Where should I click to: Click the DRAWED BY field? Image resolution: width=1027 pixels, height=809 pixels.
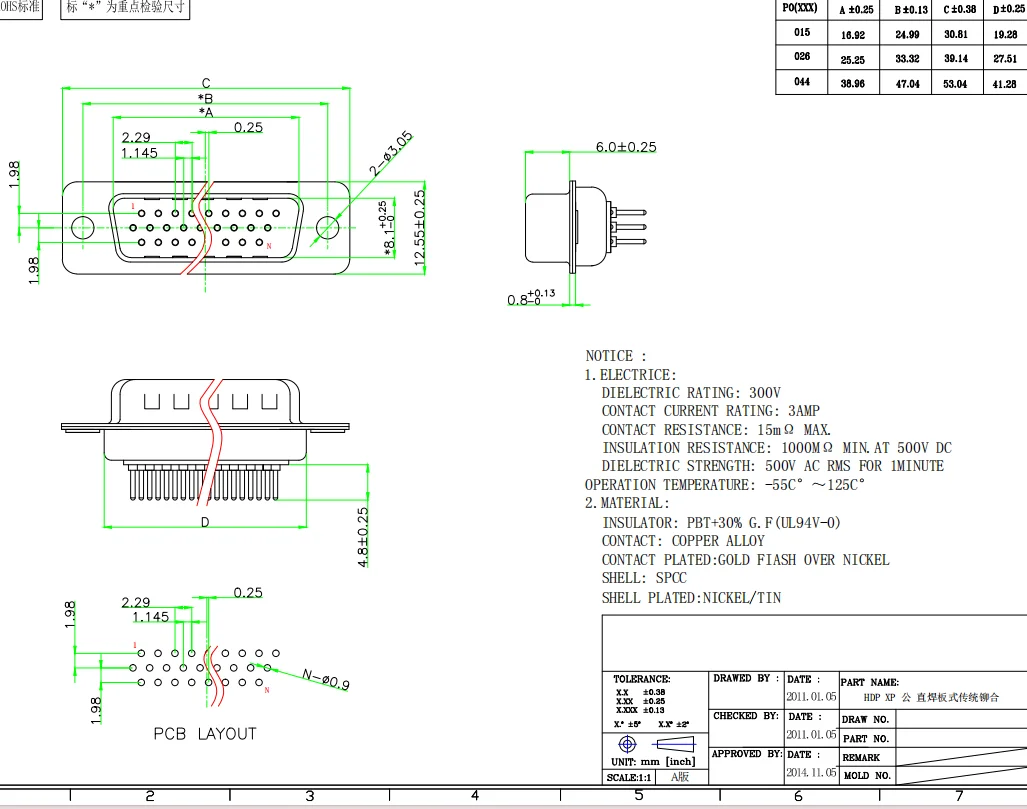[745, 679]
